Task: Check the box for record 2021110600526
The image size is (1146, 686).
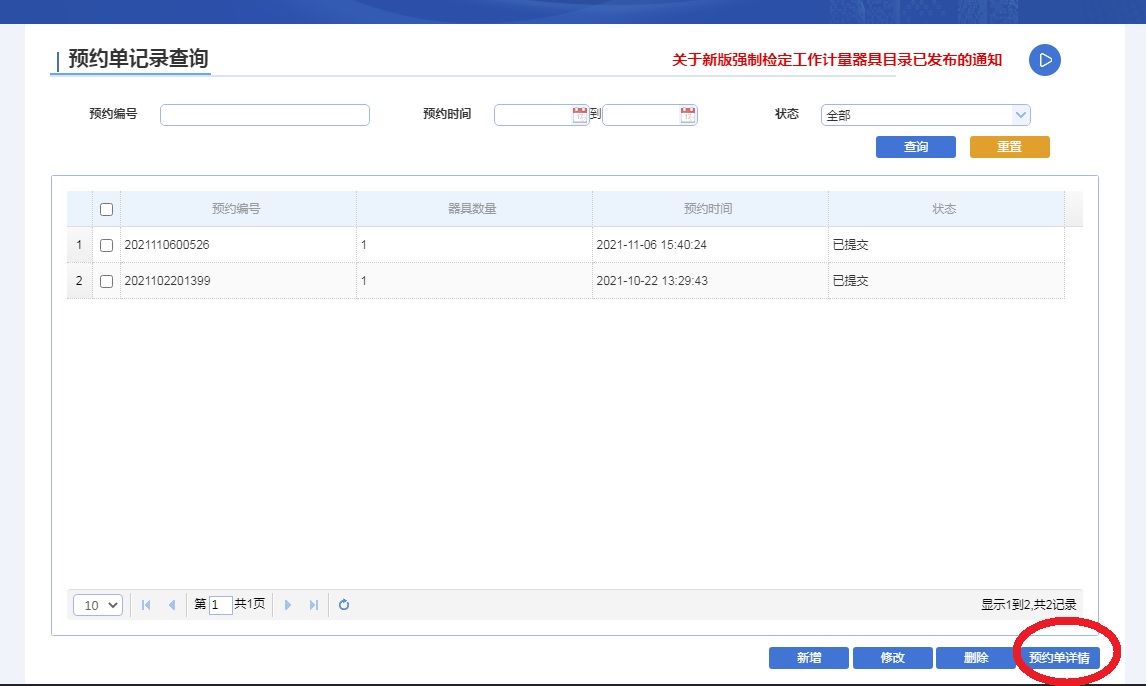Action: pyautogui.click(x=107, y=245)
